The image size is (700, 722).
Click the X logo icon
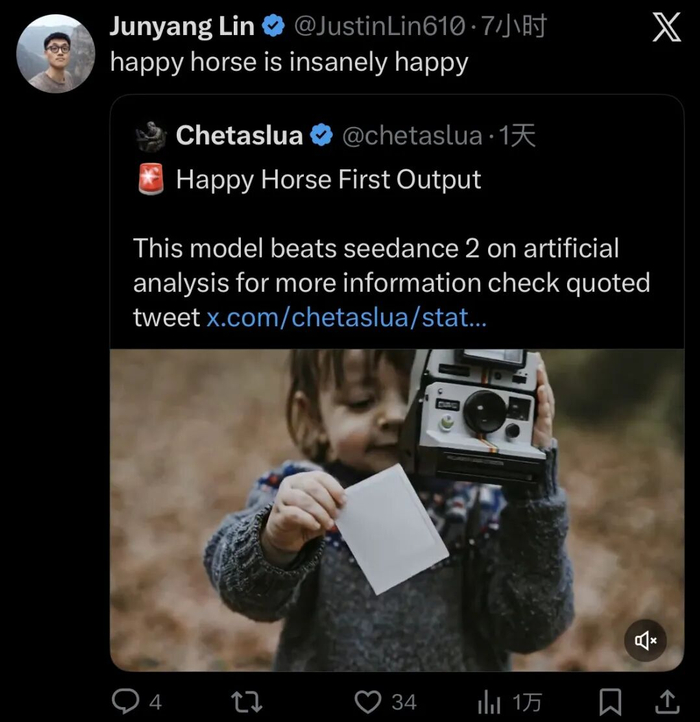[666, 30]
